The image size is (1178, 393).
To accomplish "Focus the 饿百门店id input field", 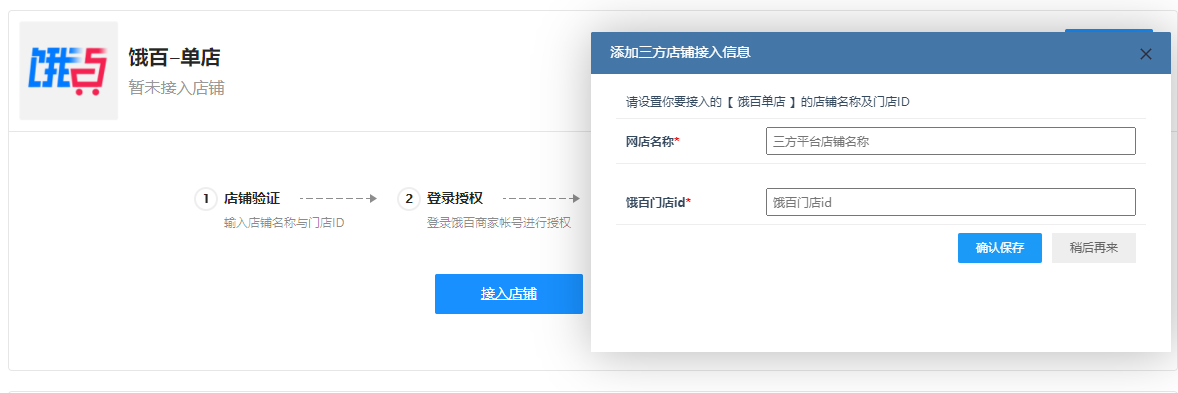I will coord(950,202).
